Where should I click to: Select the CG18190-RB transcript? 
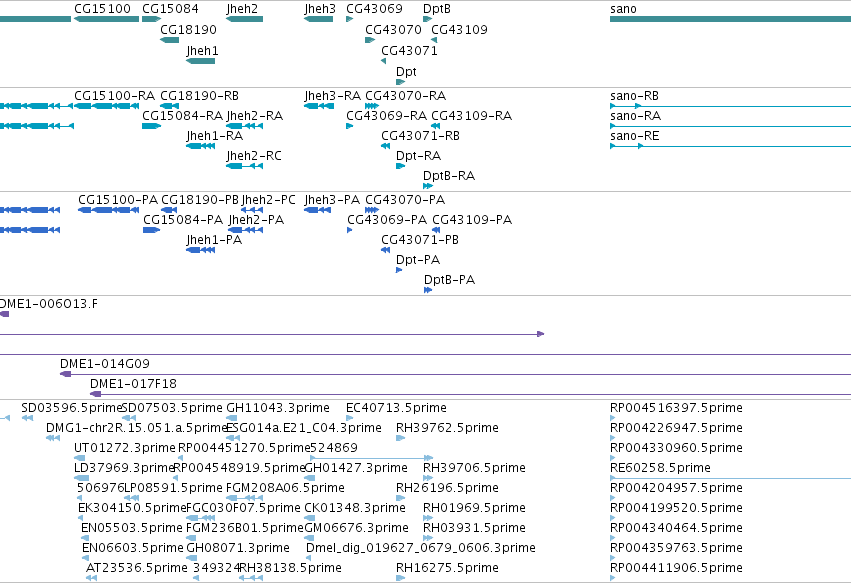pos(169,106)
